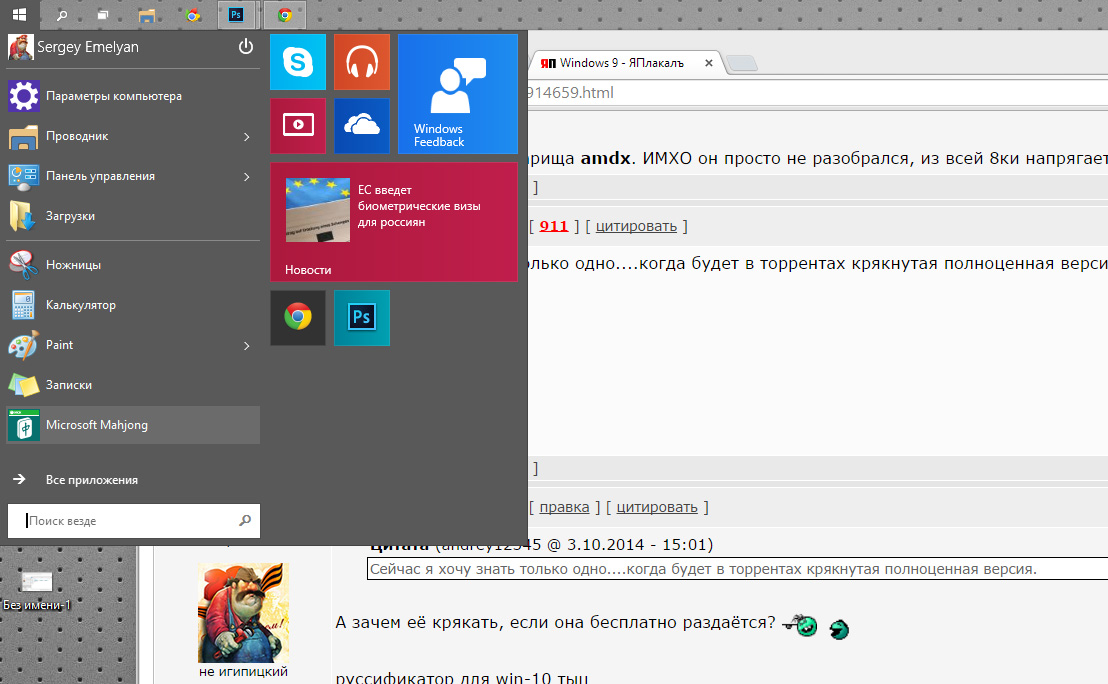This screenshot has height=684, width=1108.
Task: Open the Photoshop tile in Start menu
Action: 362,318
